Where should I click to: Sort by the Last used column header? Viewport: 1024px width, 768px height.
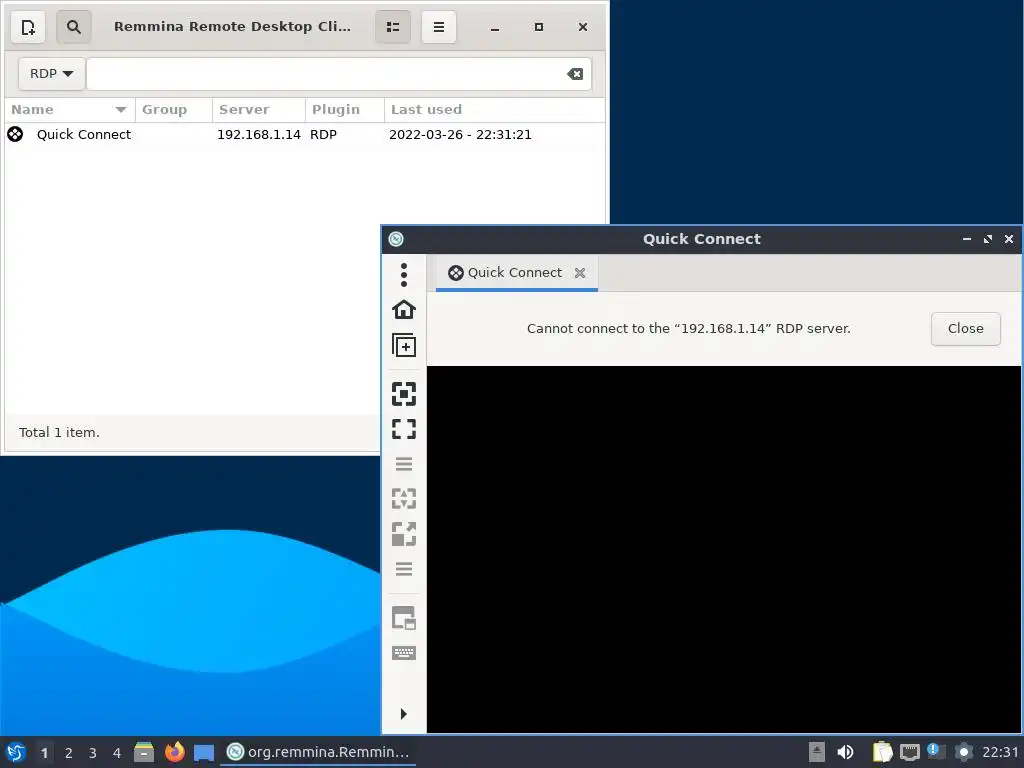point(494,110)
